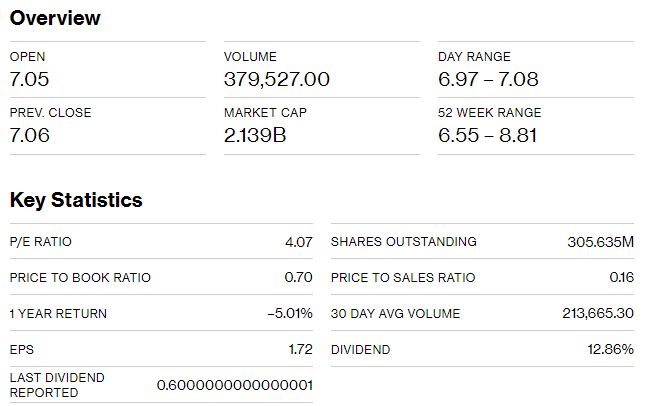
Task: Click the Overview heading
Action: (x=55, y=18)
